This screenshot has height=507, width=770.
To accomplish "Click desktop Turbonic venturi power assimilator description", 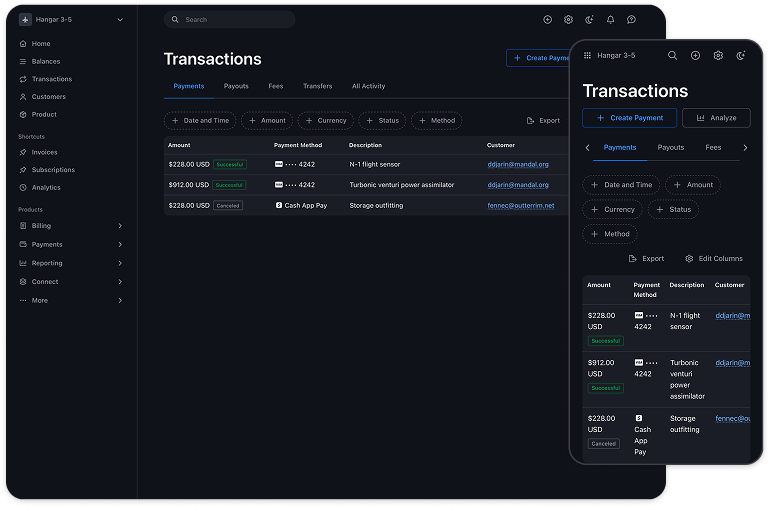I will tap(402, 185).
